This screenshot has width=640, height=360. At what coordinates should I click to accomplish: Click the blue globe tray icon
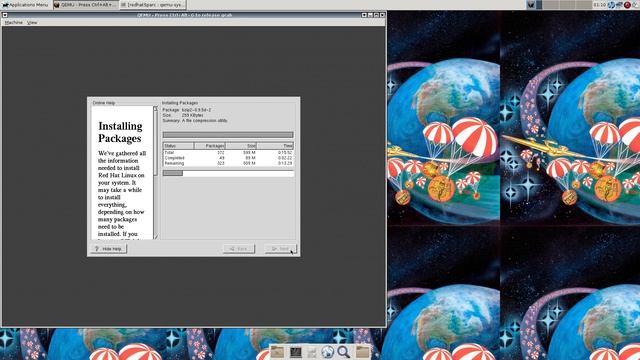(611, 5)
